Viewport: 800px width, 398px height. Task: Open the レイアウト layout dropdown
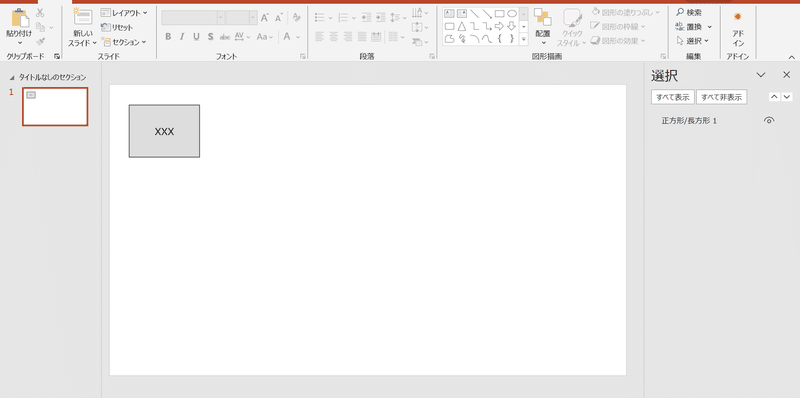click(124, 13)
